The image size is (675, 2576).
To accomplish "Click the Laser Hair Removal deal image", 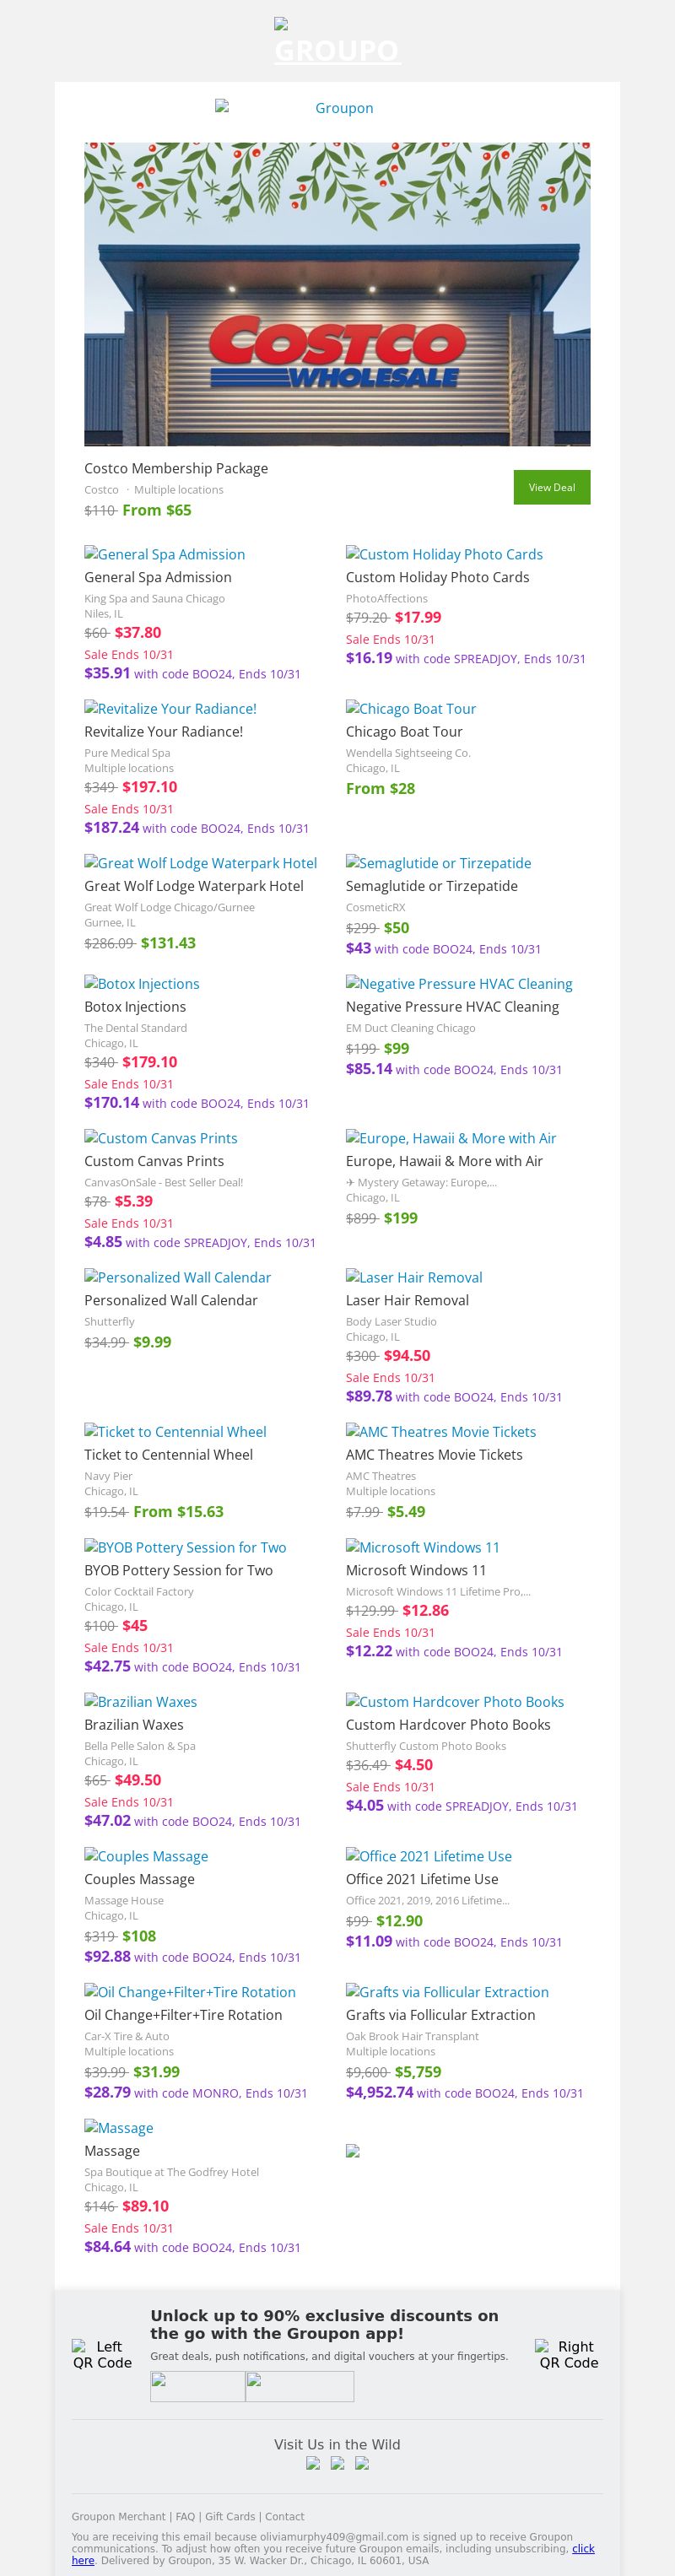I will 414,1278.
